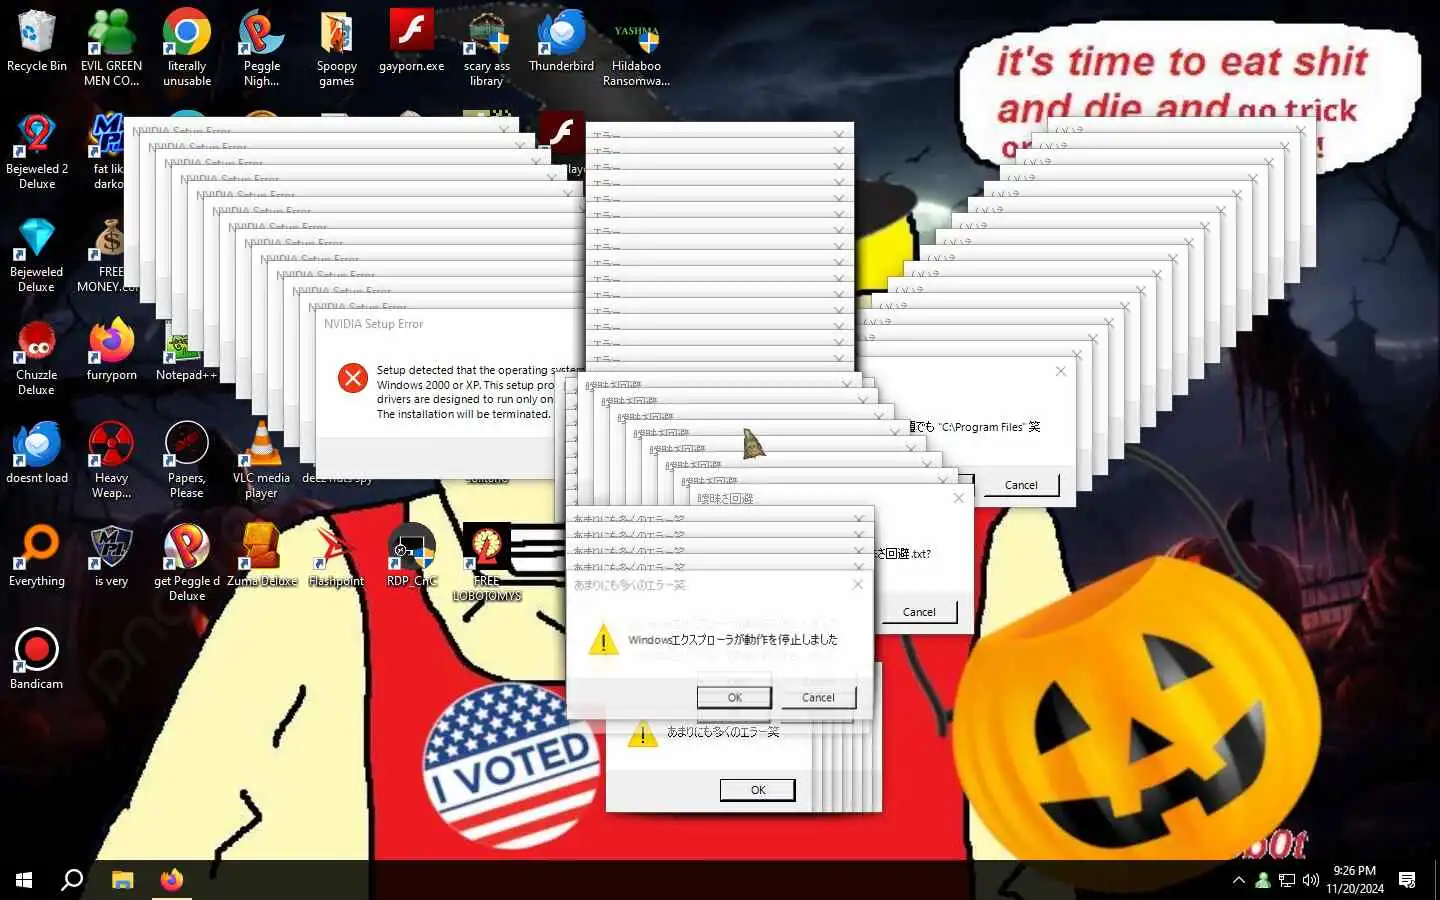
Task: Select the 'scary ass library' shortcut
Action: coord(487,47)
